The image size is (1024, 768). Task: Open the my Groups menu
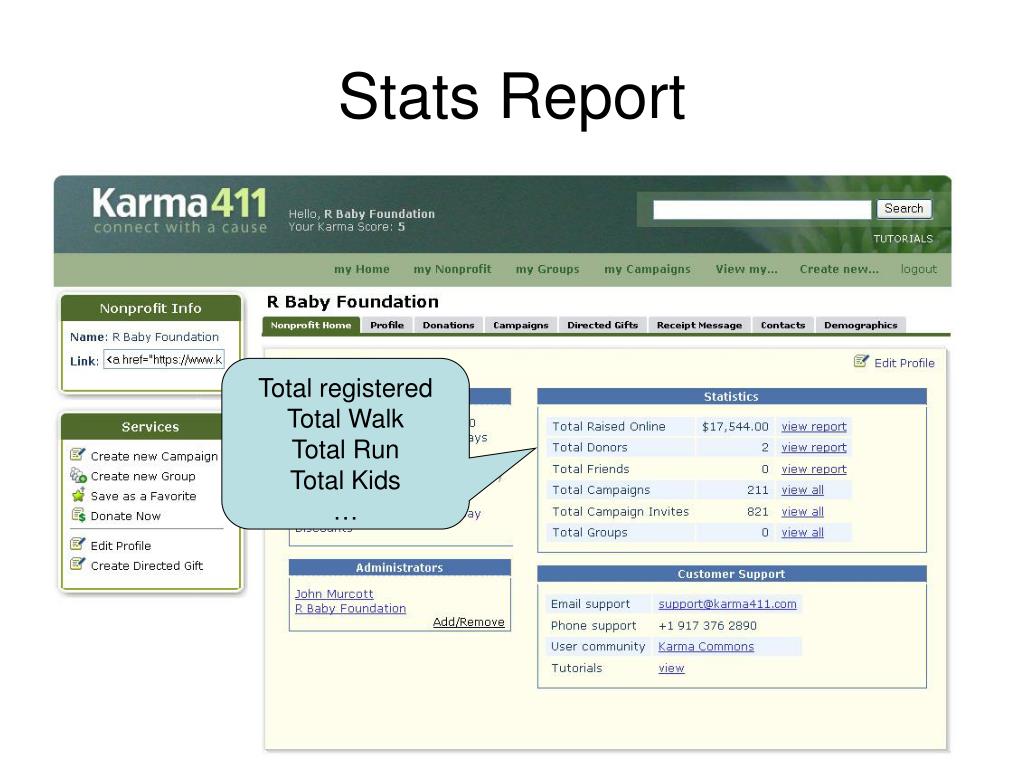[x=547, y=269]
